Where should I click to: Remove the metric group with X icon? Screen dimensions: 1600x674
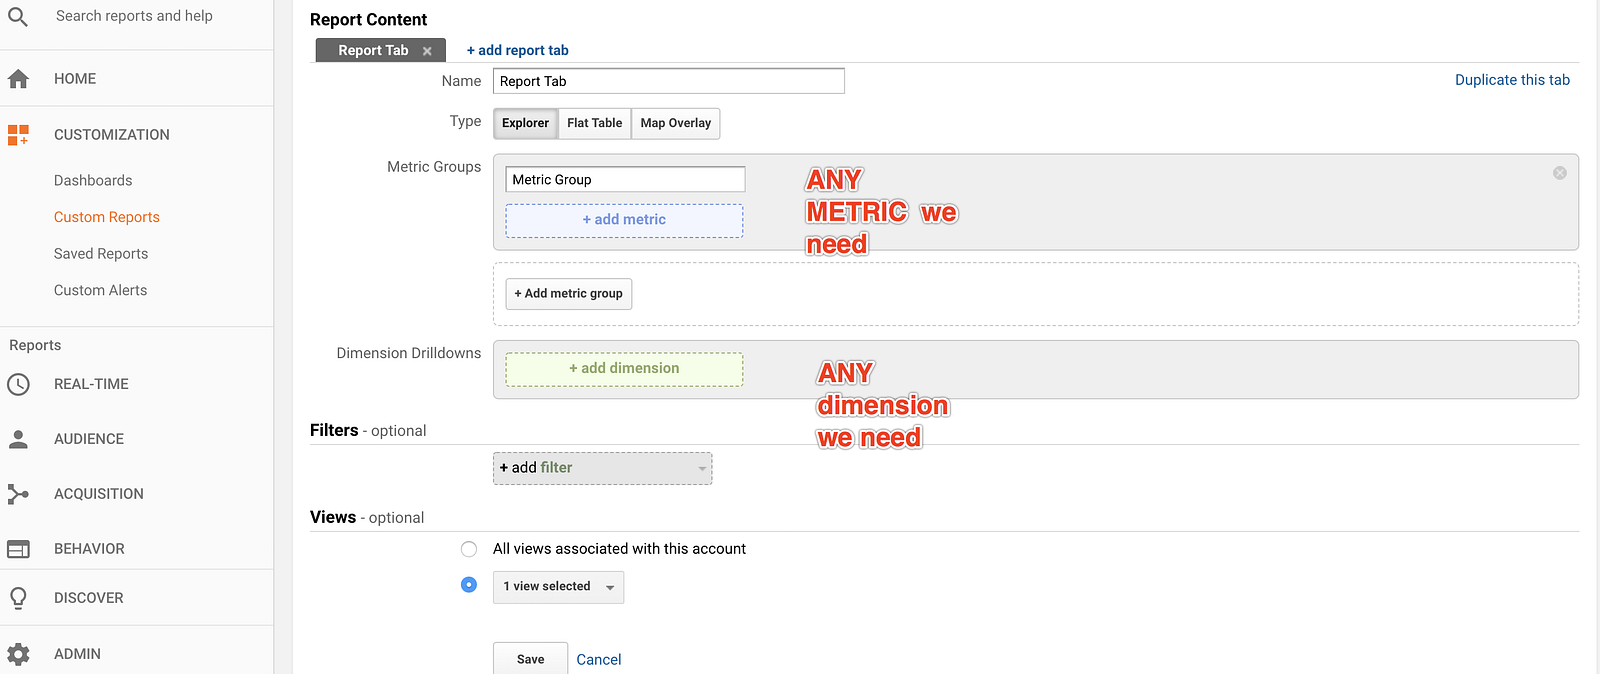(x=1559, y=173)
